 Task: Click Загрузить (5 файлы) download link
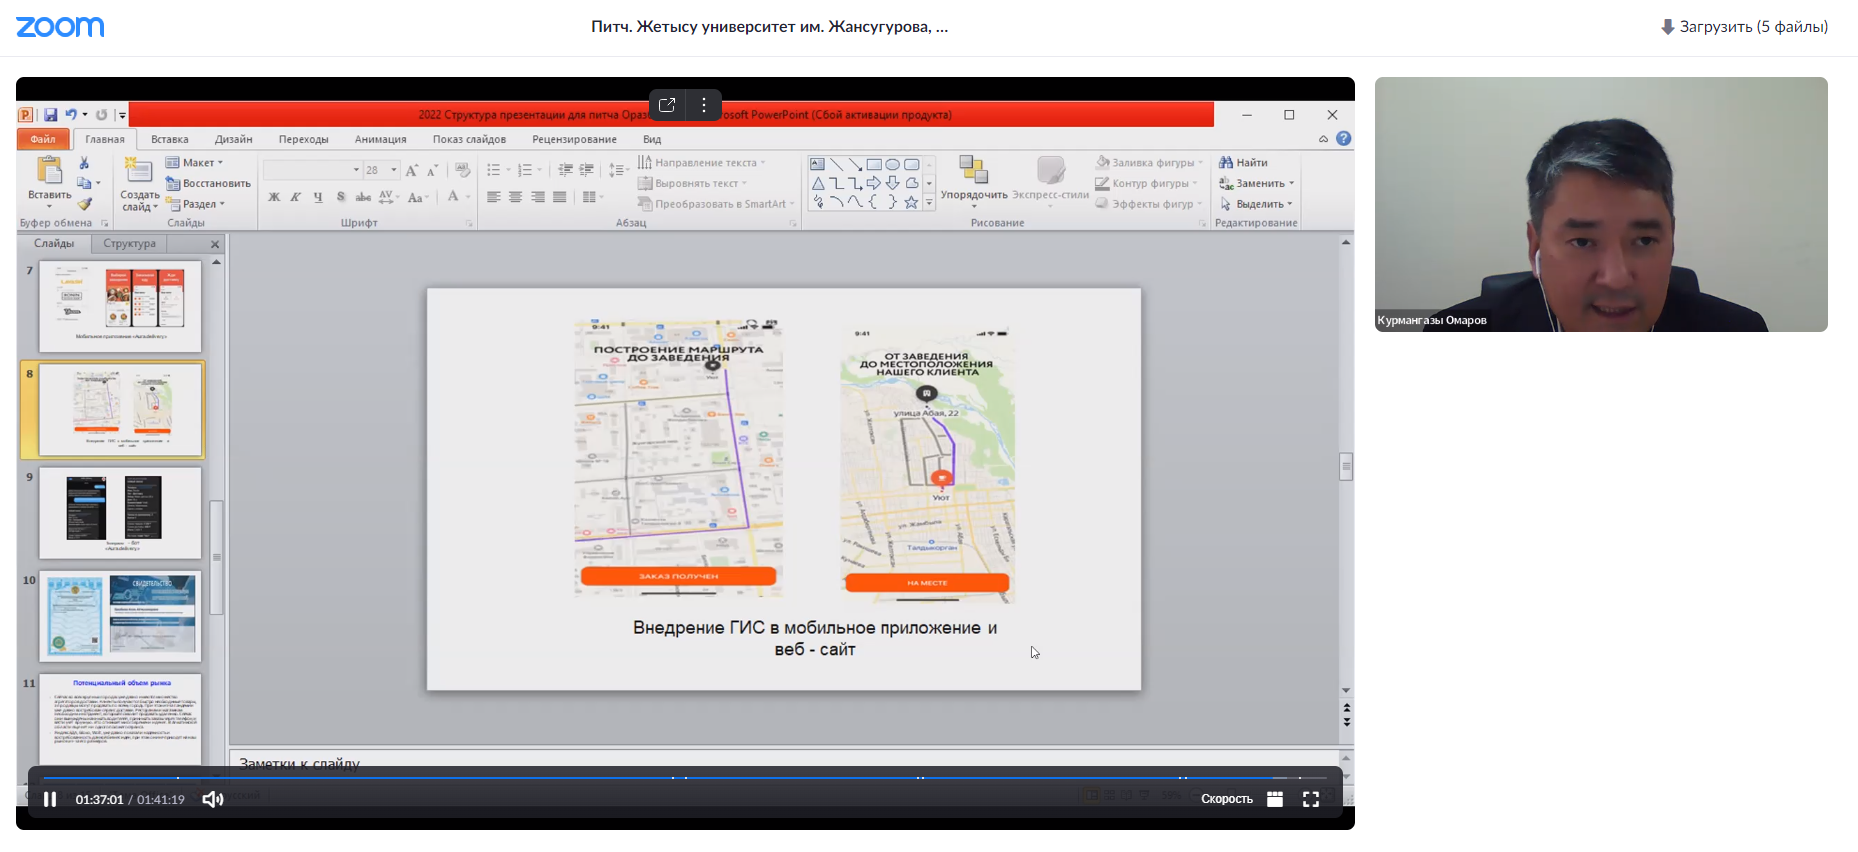(1744, 27)
